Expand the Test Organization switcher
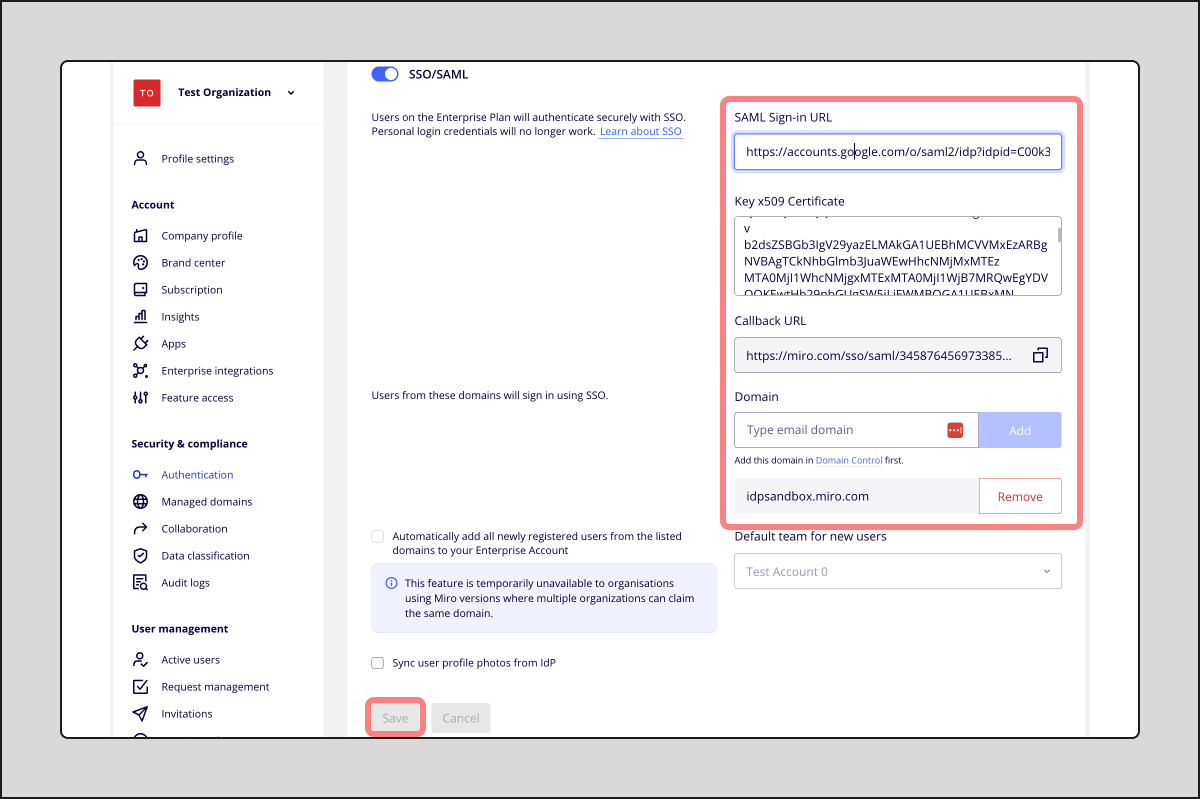 pyautogui.click(x=290, y=92)
